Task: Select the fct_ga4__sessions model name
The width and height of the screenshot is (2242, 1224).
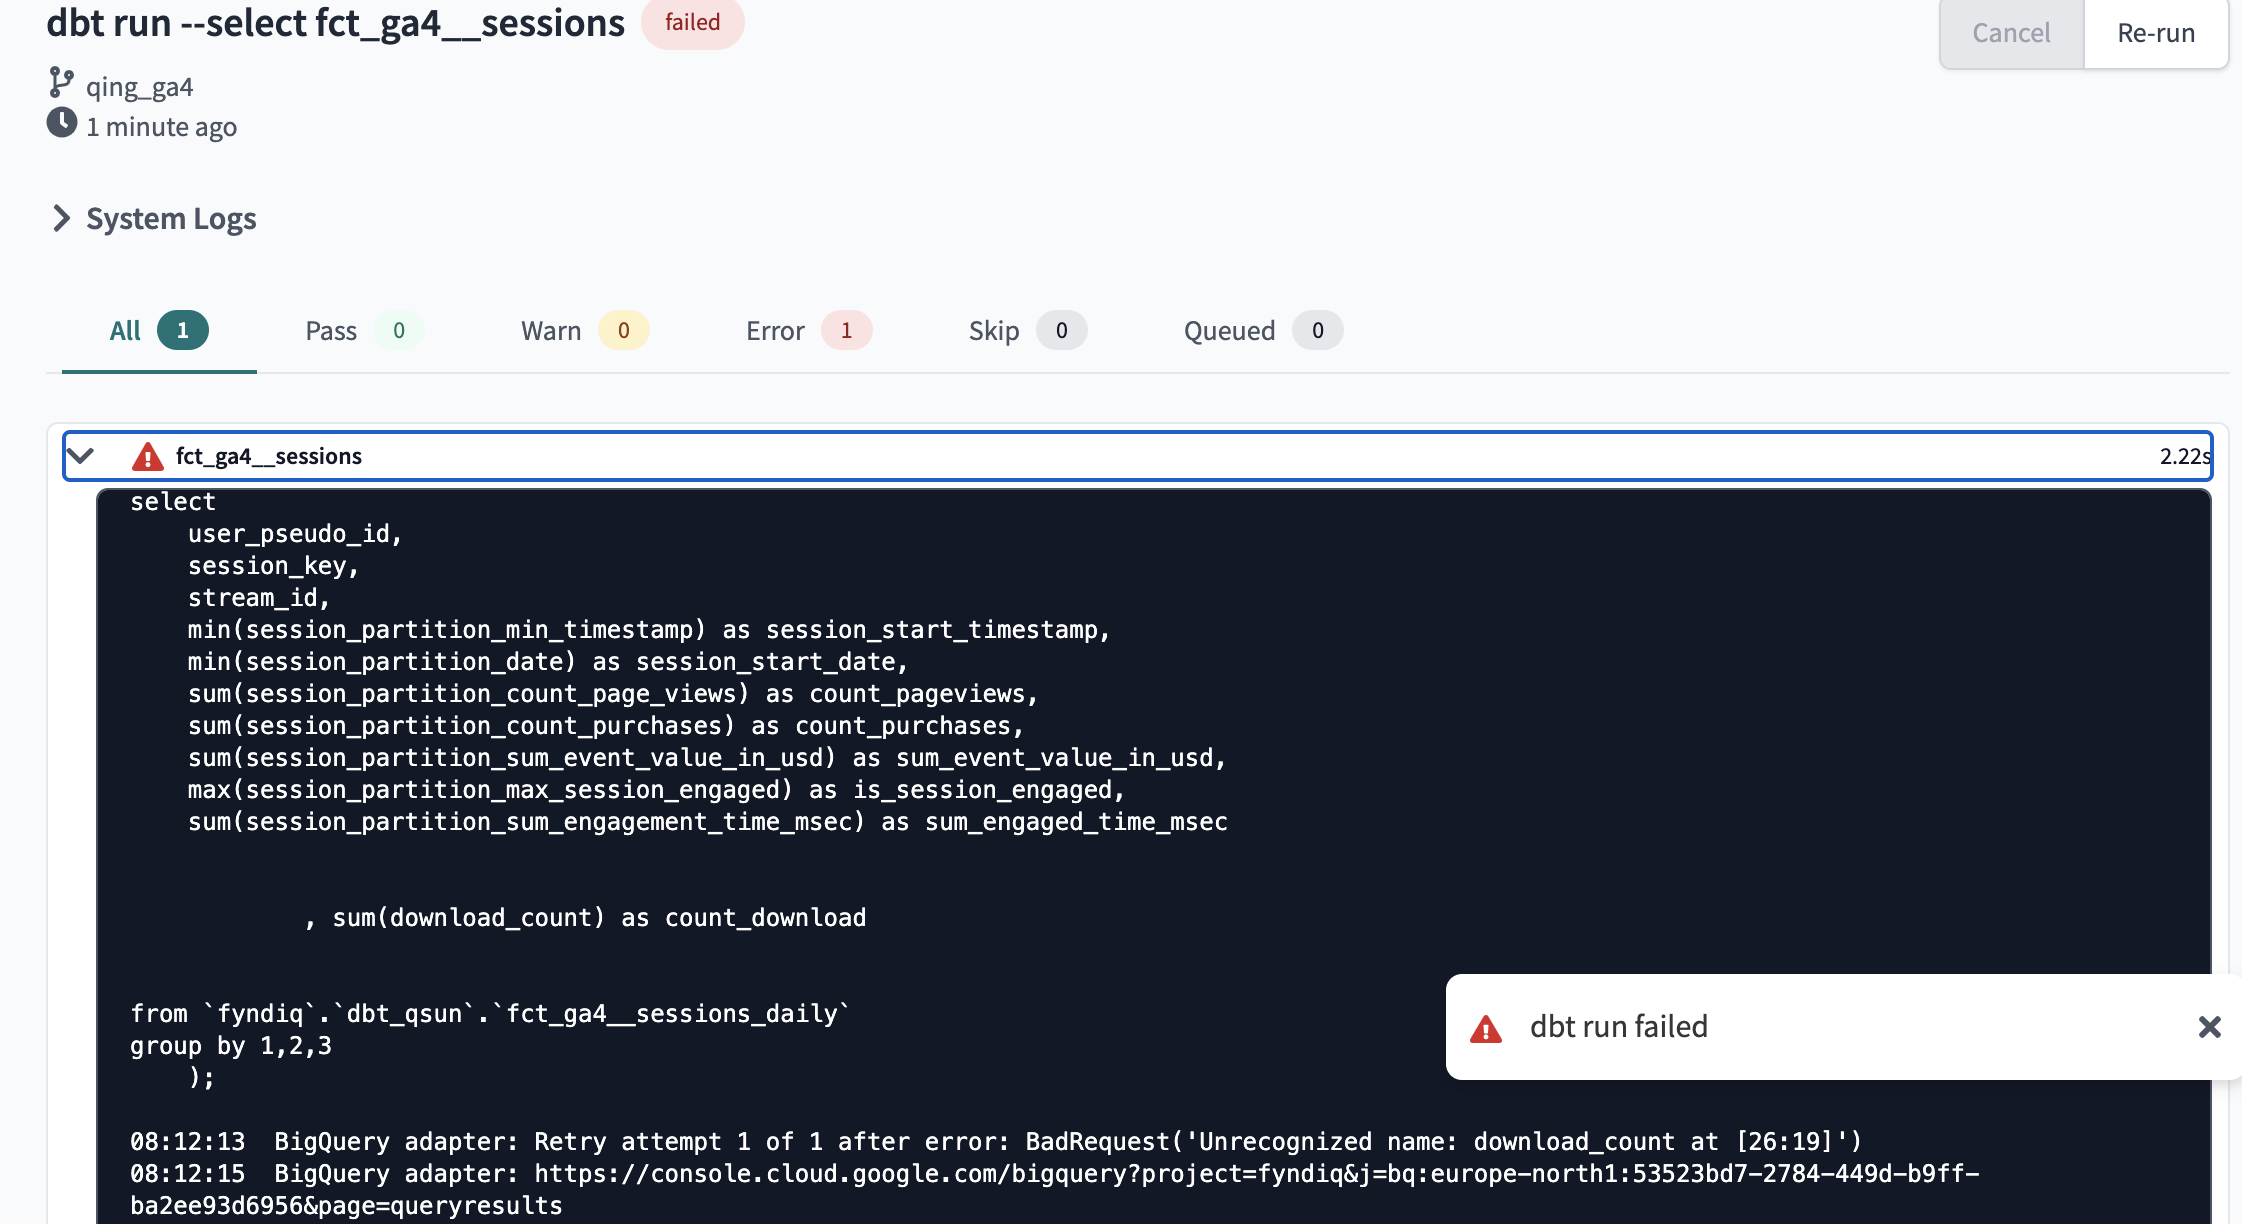Action: 267,456
